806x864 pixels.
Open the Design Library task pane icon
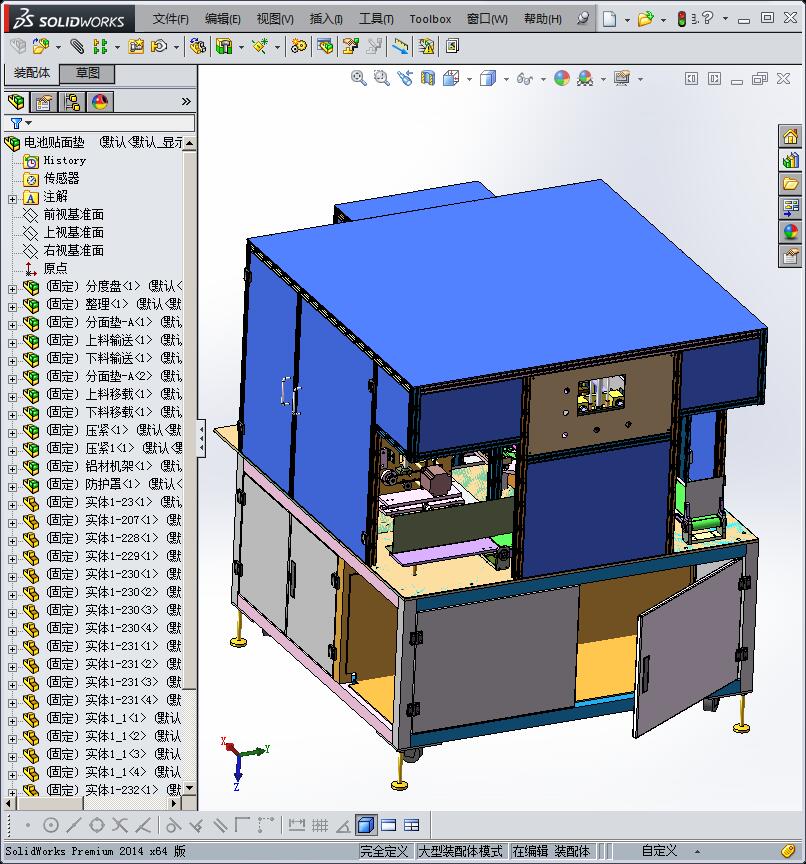click(x=790, y=160)
